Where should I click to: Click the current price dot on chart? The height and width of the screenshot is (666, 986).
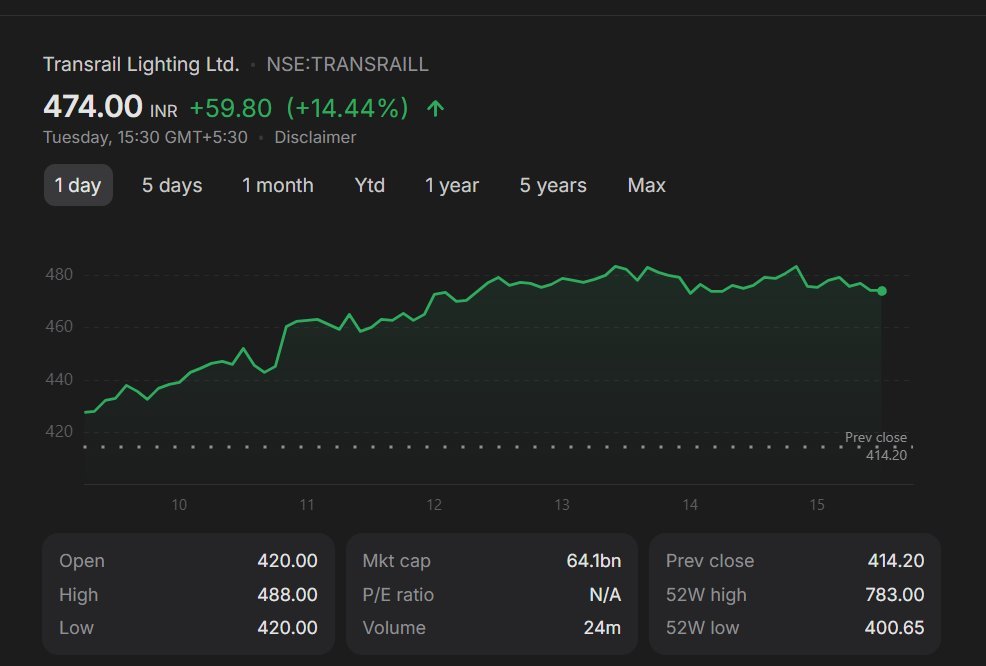[x=882, y=291]
